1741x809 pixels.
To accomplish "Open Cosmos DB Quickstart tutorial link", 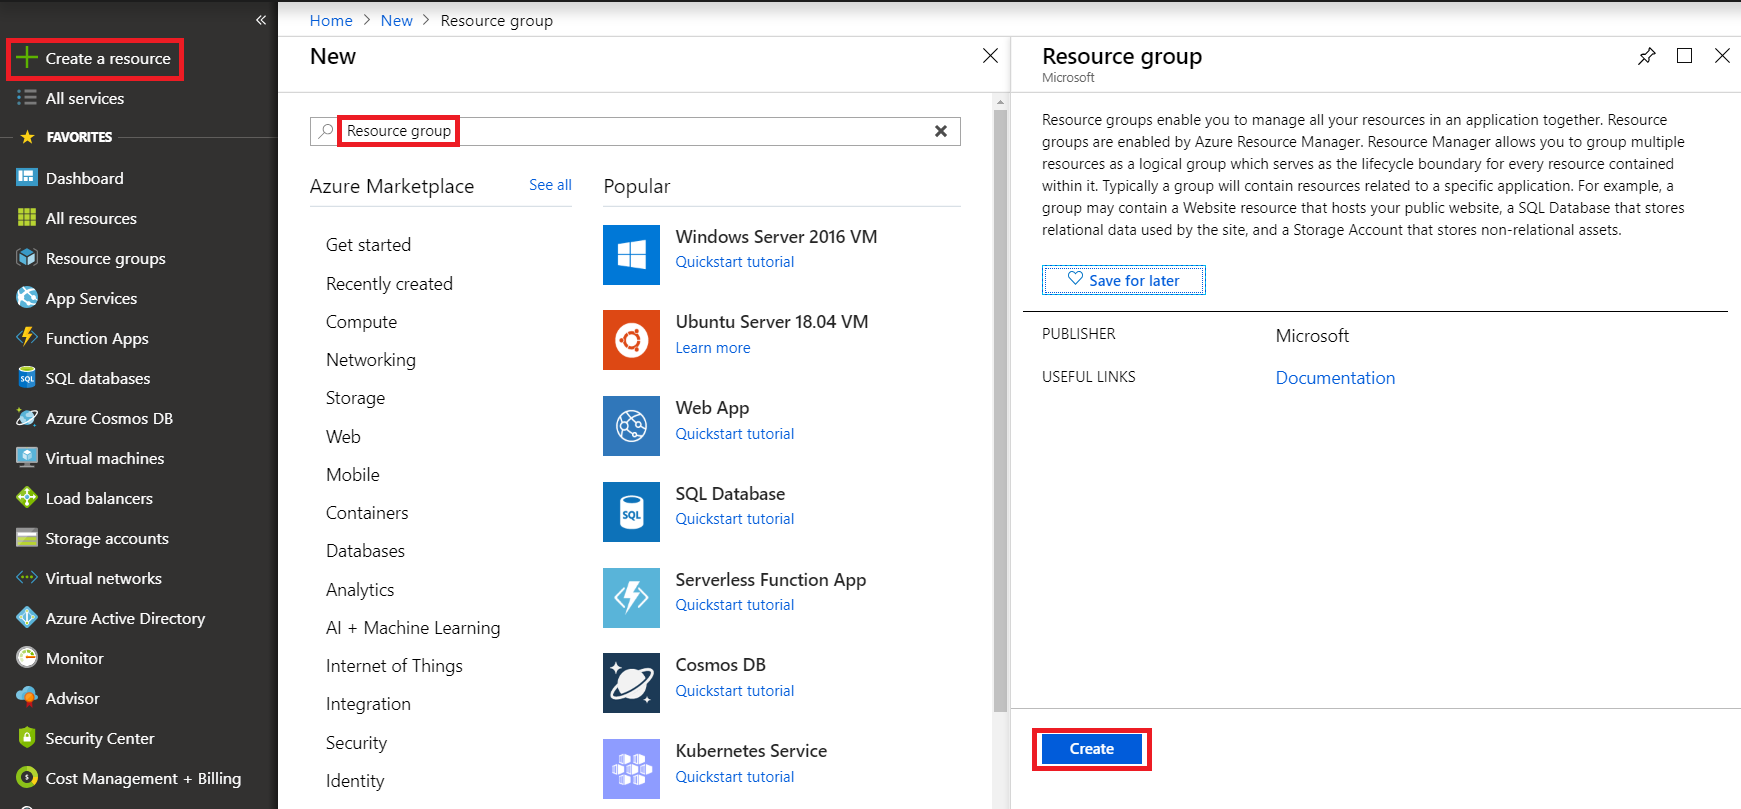I will (735, 691).
